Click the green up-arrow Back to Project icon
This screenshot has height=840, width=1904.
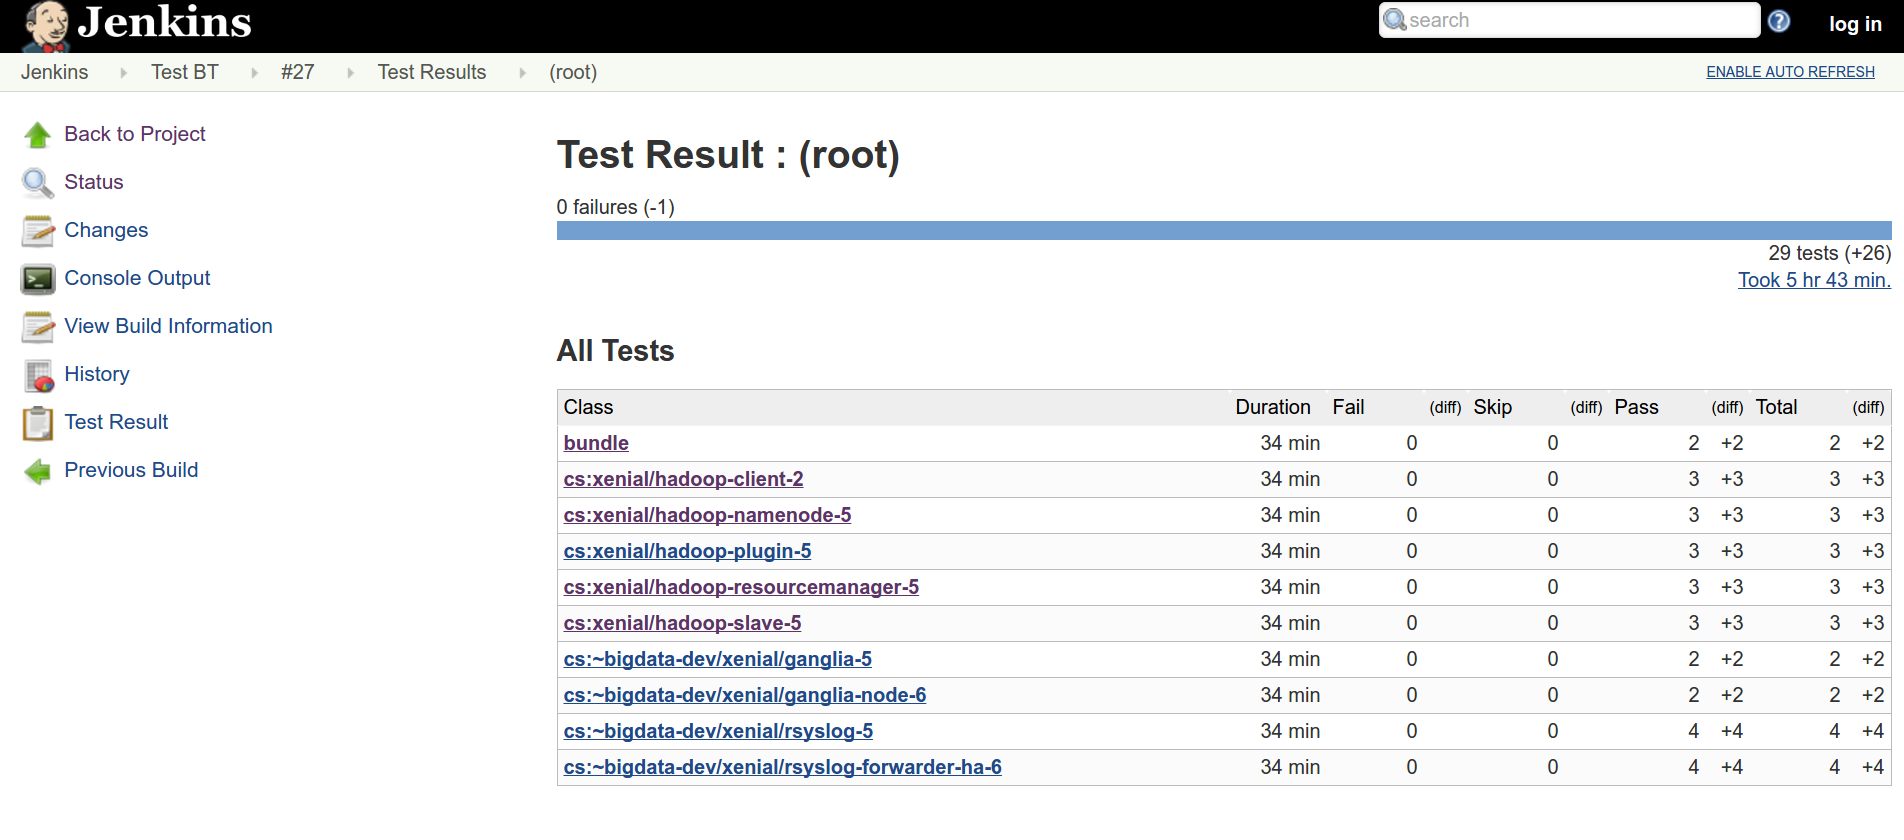click(x=38, y=135)
